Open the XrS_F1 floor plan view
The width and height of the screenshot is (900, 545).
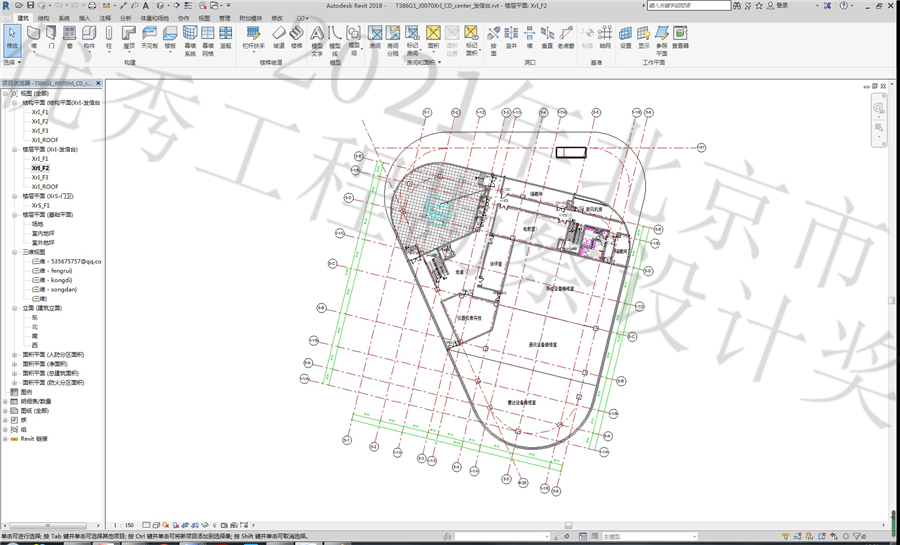(x=41, y=205)
